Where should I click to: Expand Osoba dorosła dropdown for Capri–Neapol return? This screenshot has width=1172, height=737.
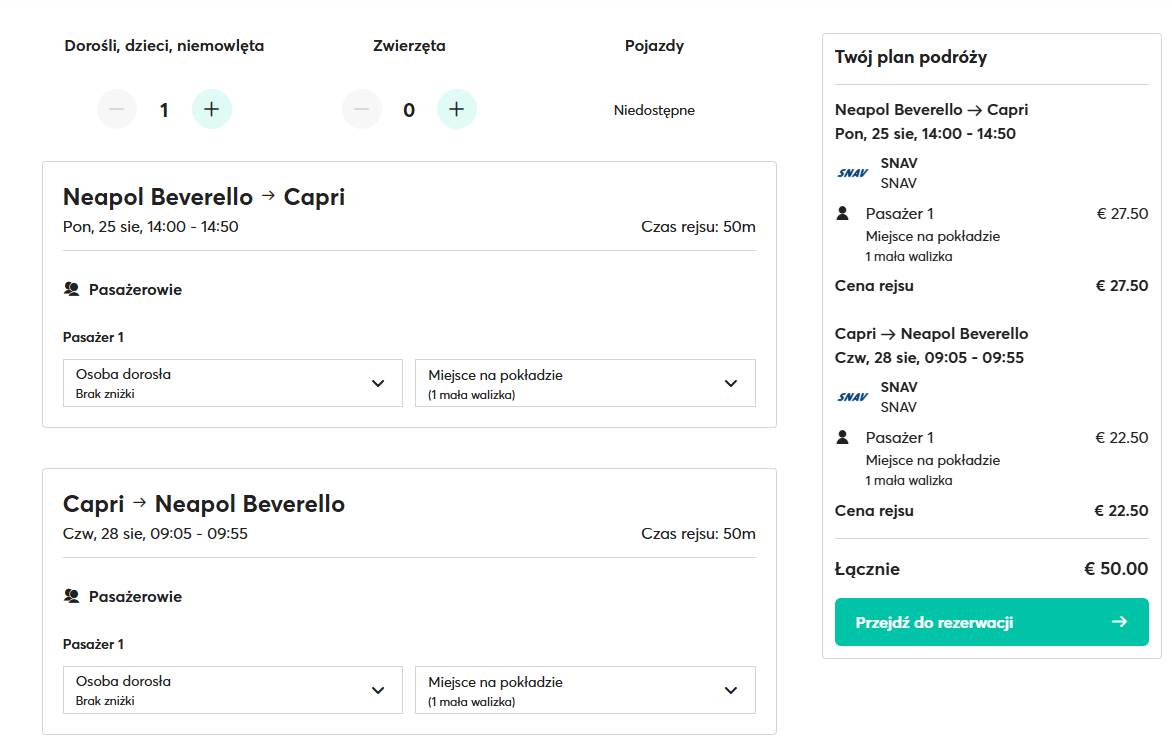[x=232, y=690]
